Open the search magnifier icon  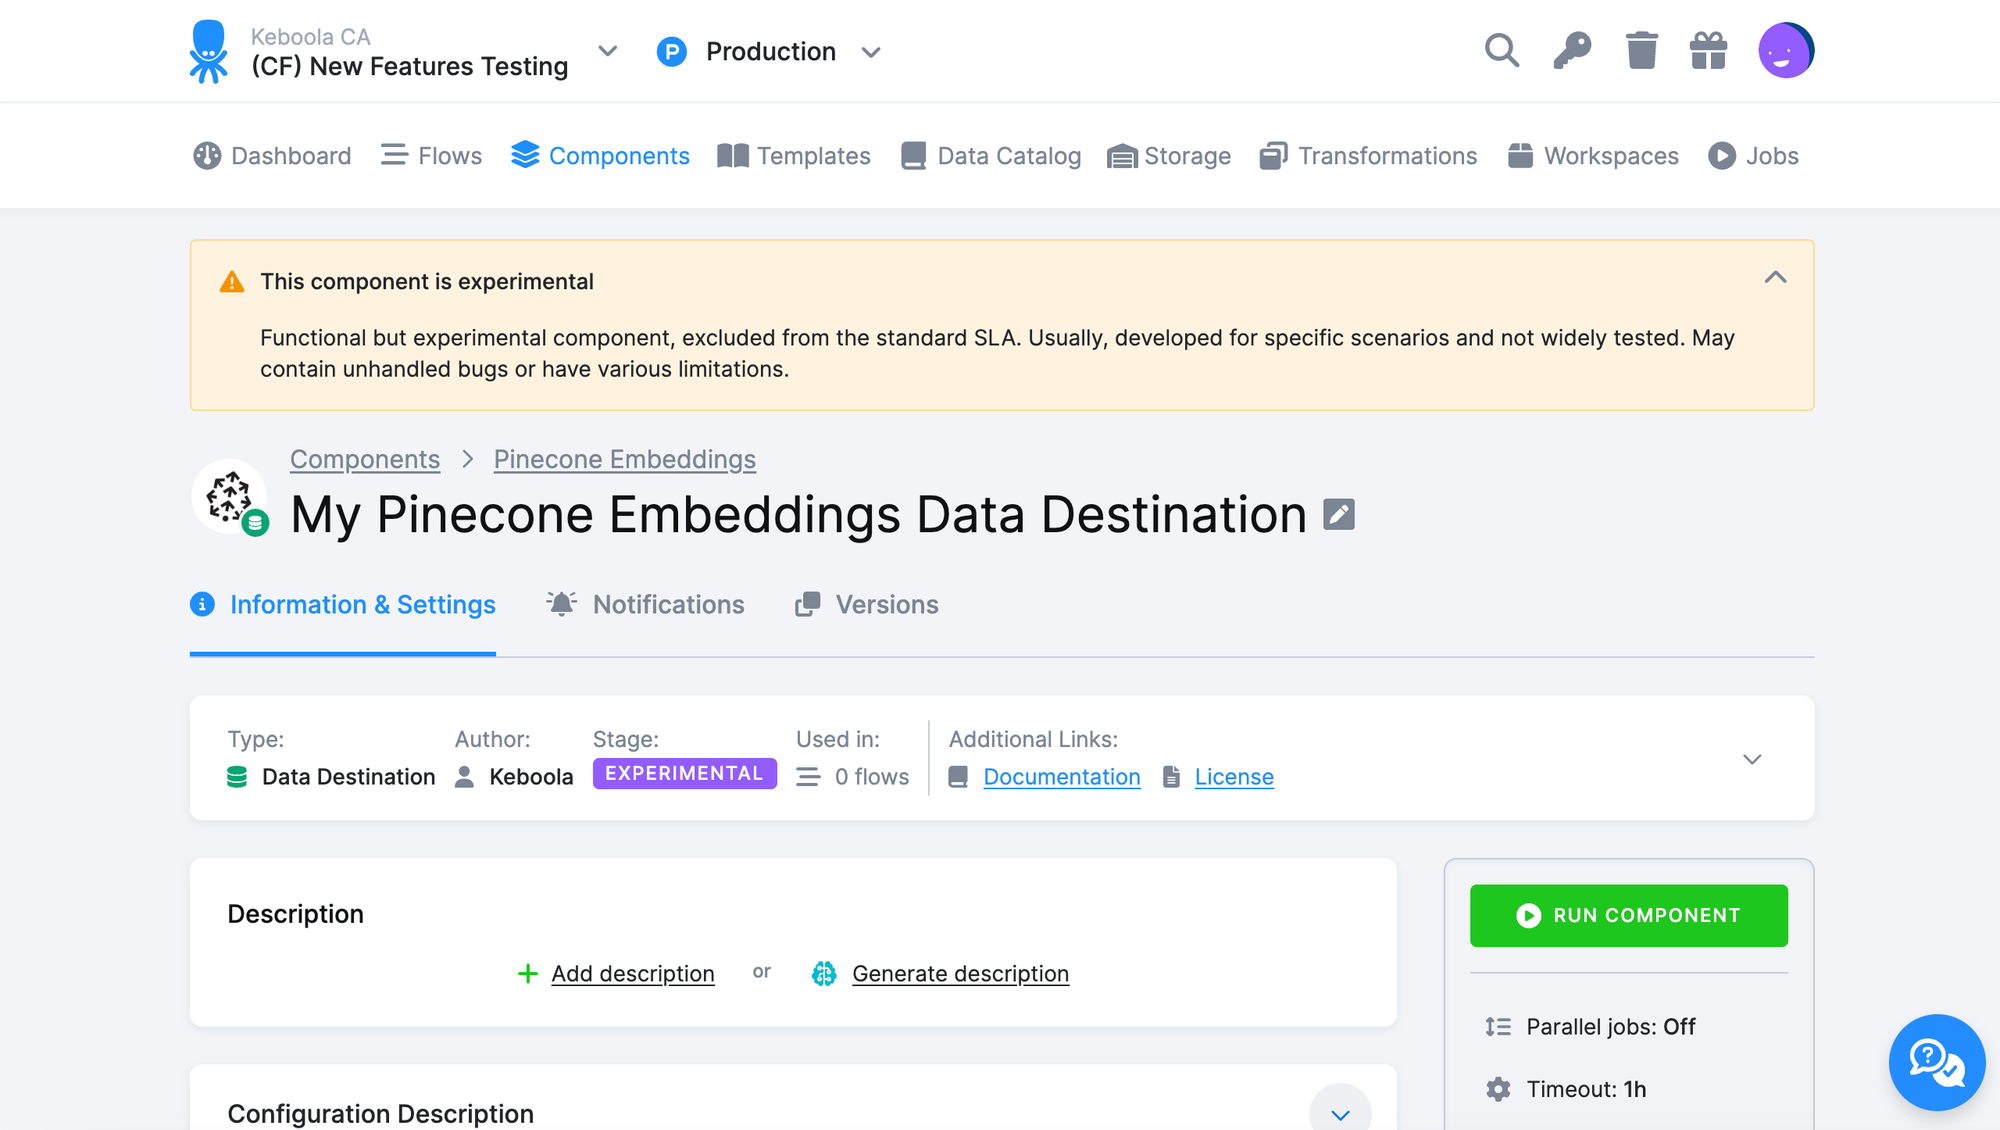click(x=1501, y=50)
